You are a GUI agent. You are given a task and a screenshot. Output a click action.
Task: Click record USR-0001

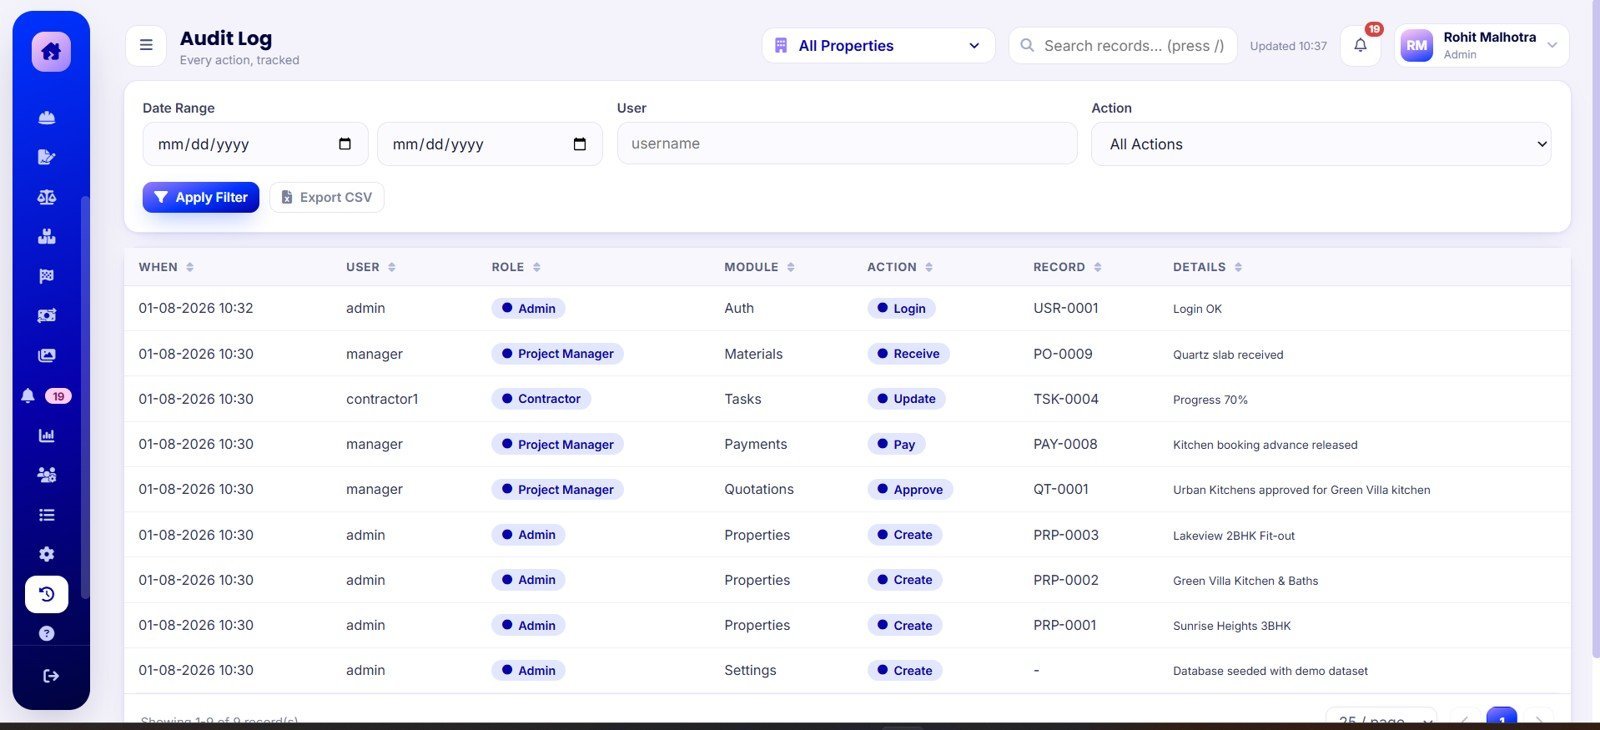1066,308
